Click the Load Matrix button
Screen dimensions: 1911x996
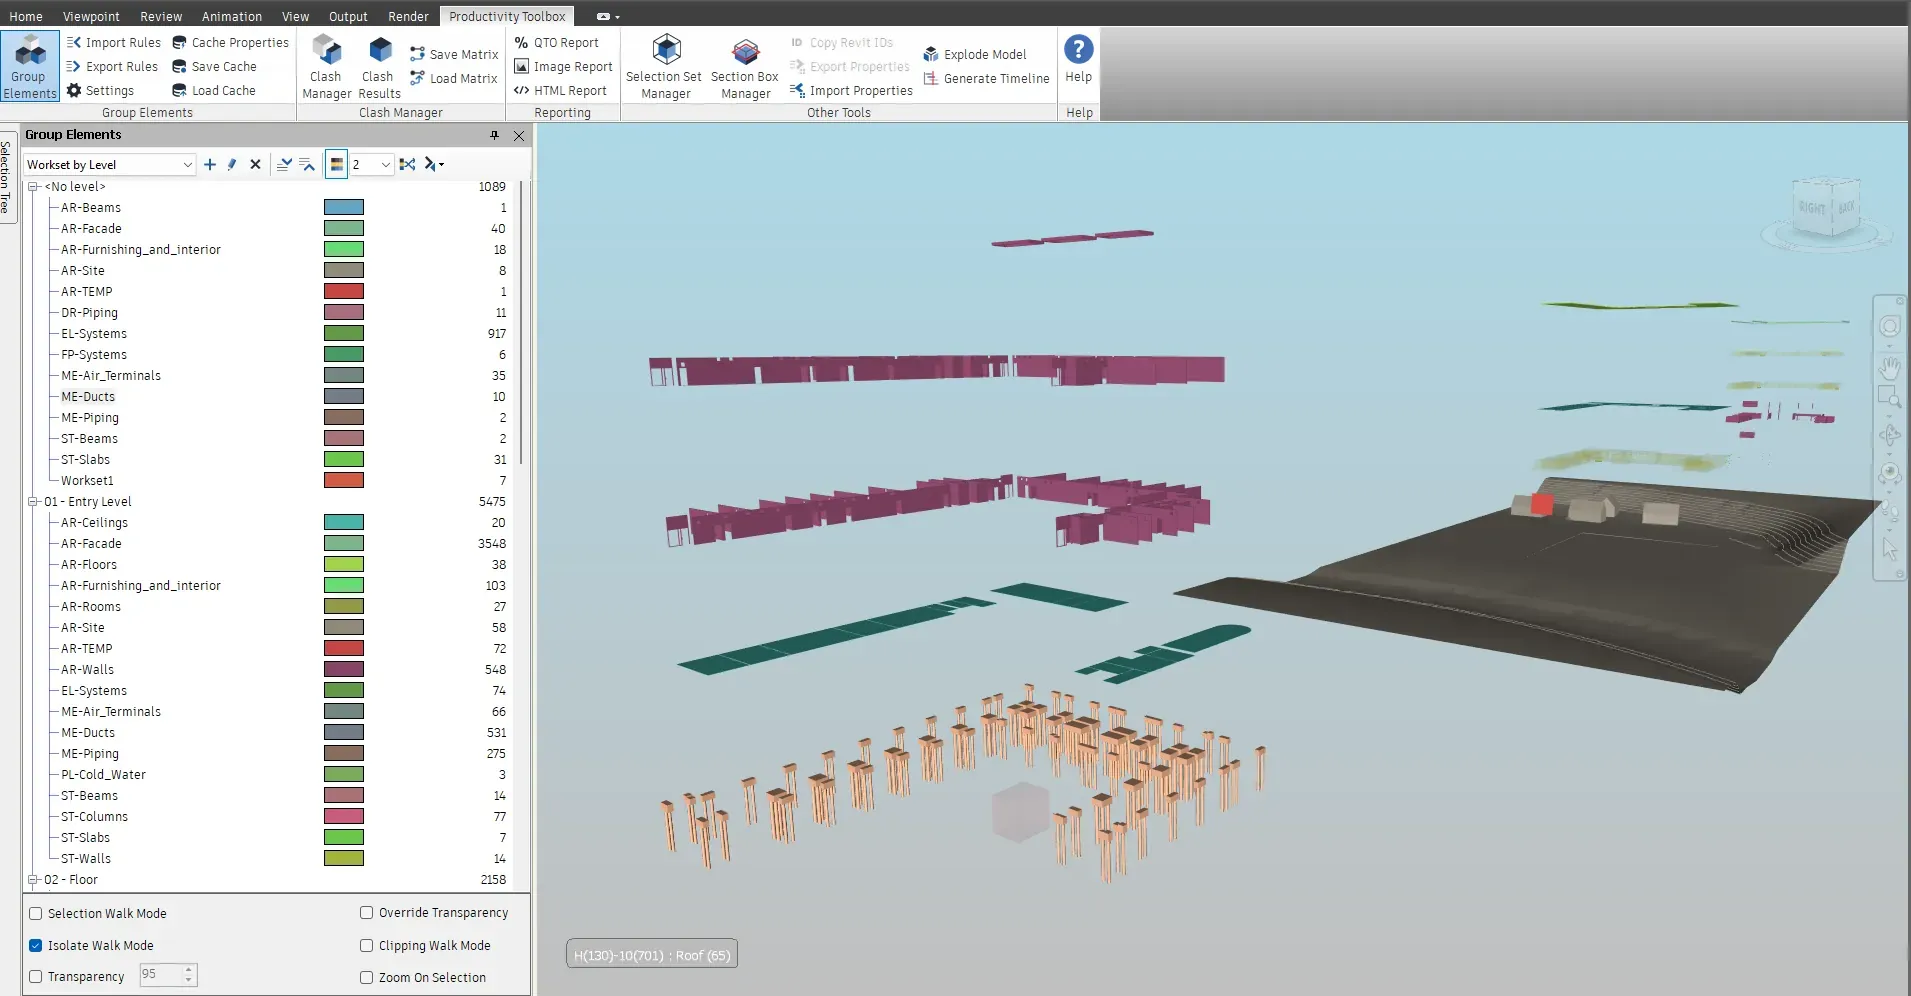(454, 78)
